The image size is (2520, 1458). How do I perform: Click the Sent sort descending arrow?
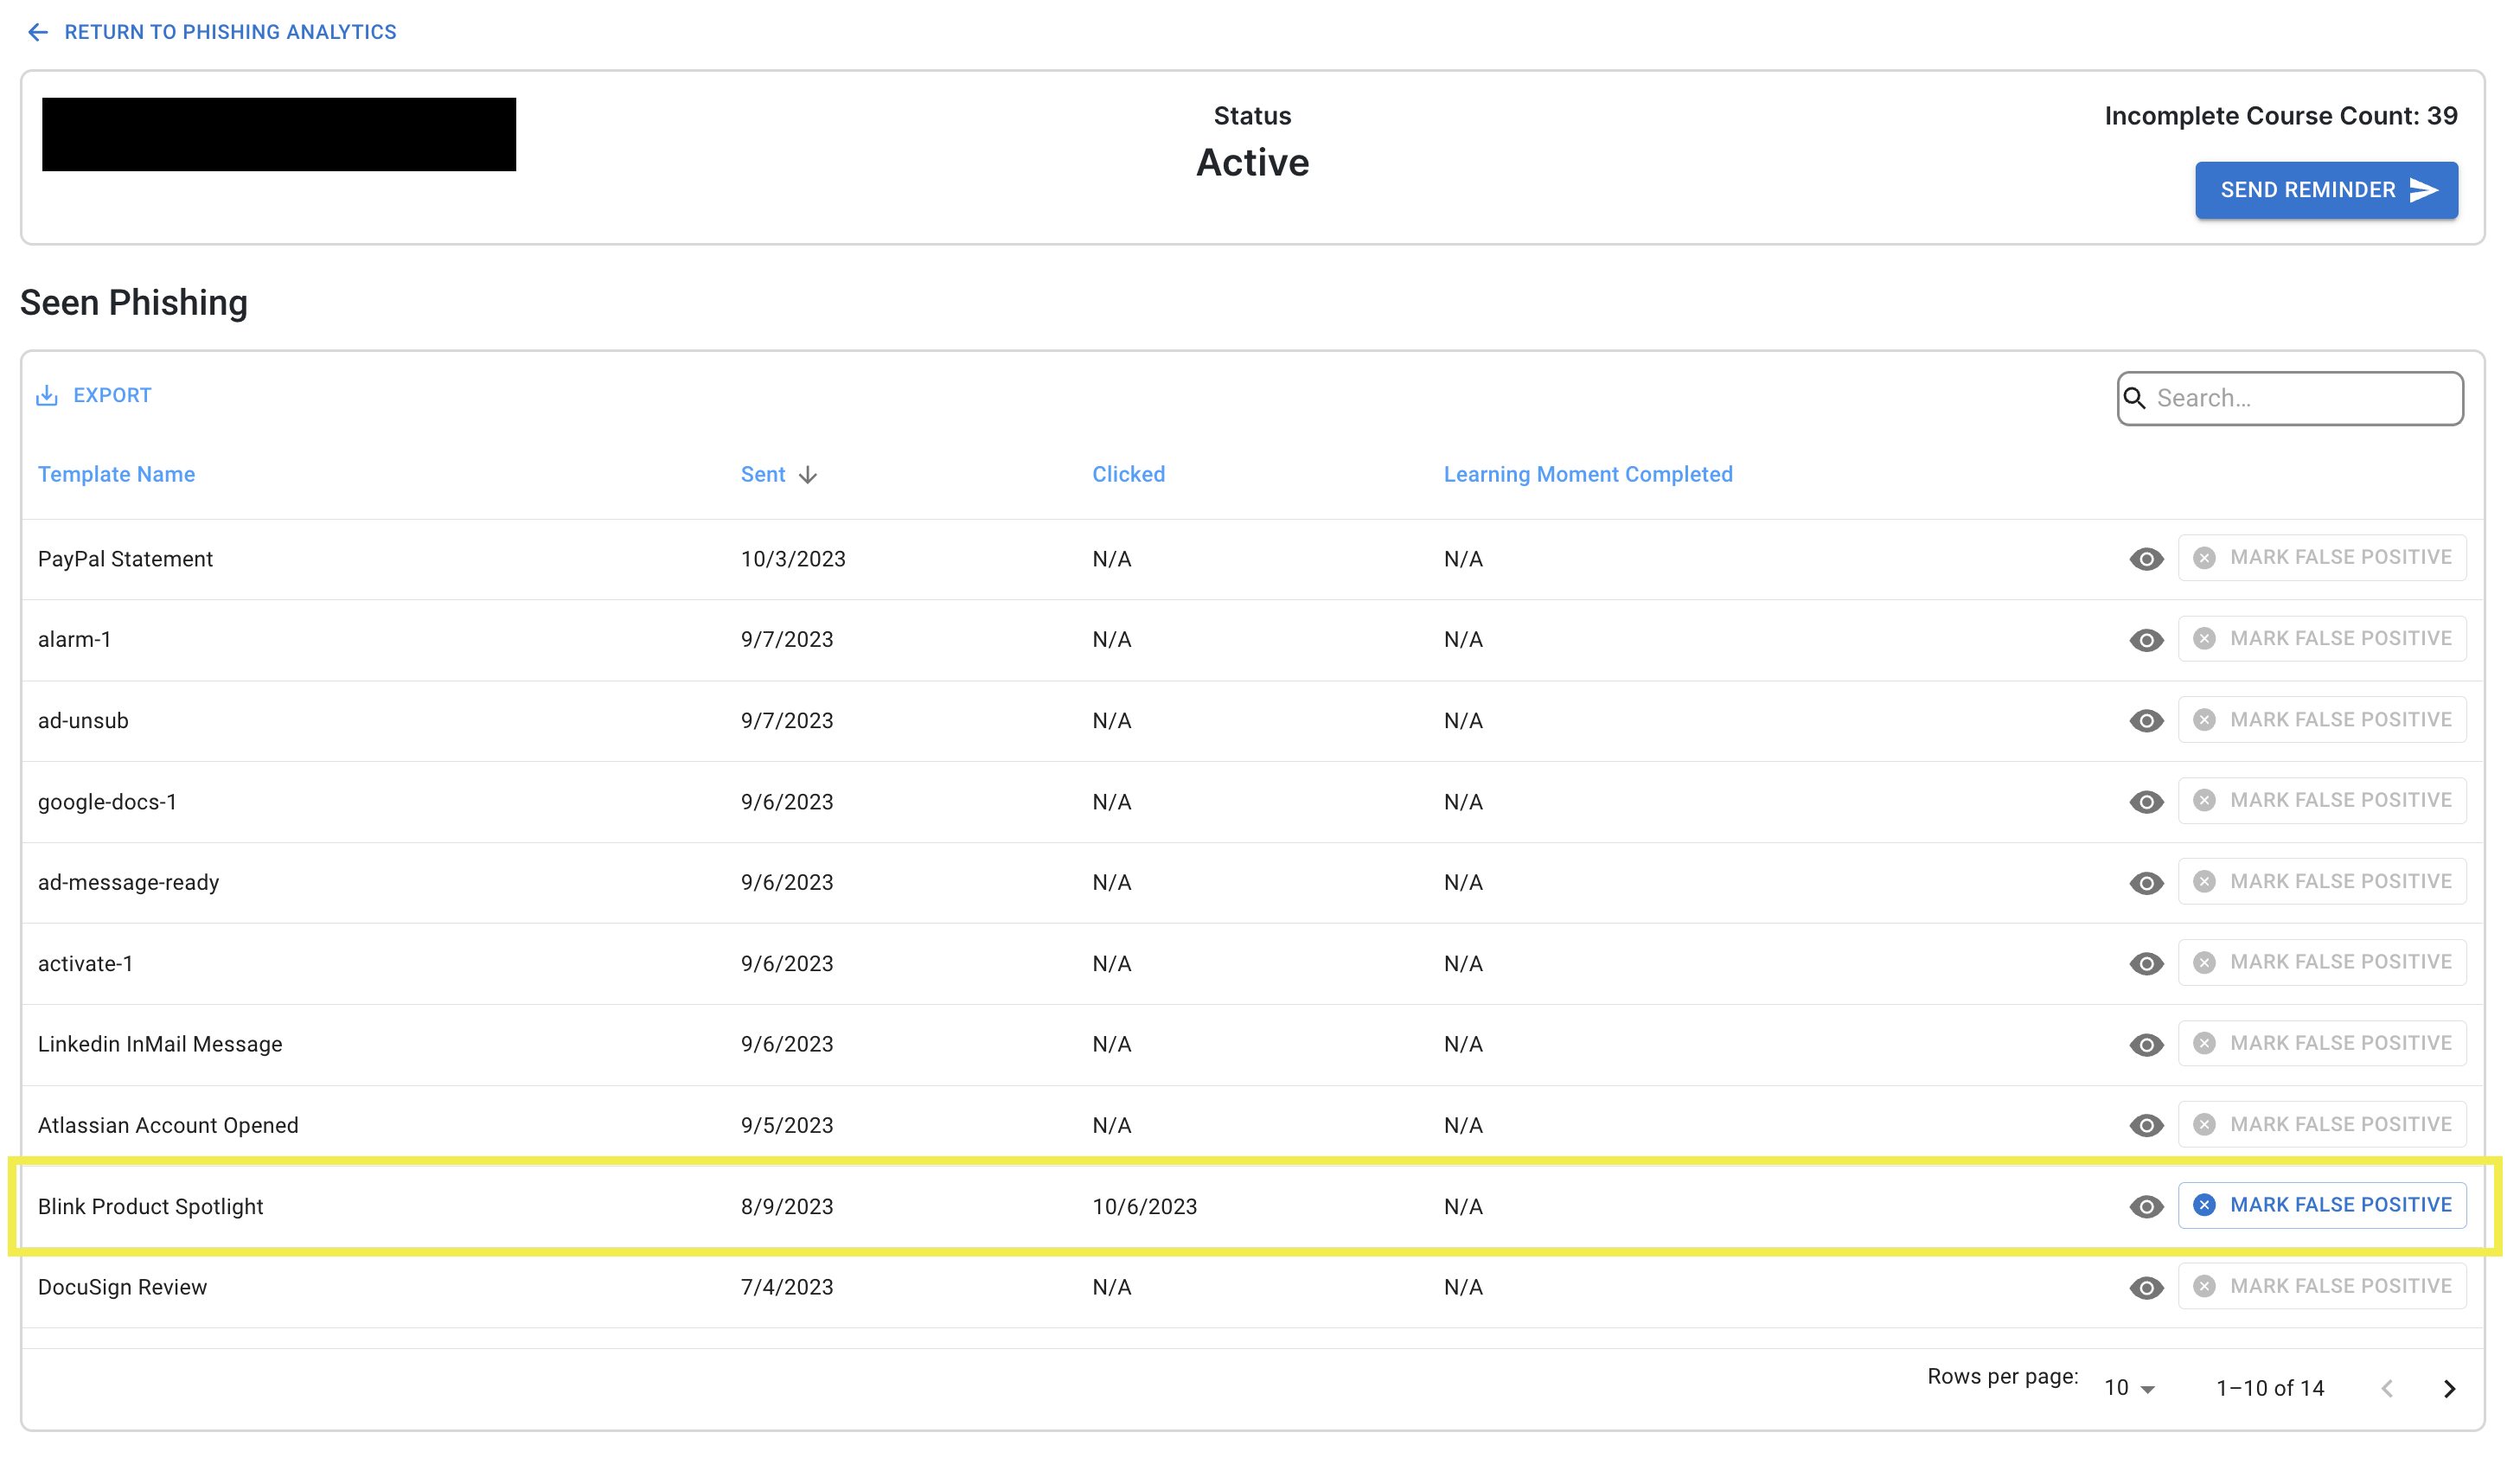[808, 475]
